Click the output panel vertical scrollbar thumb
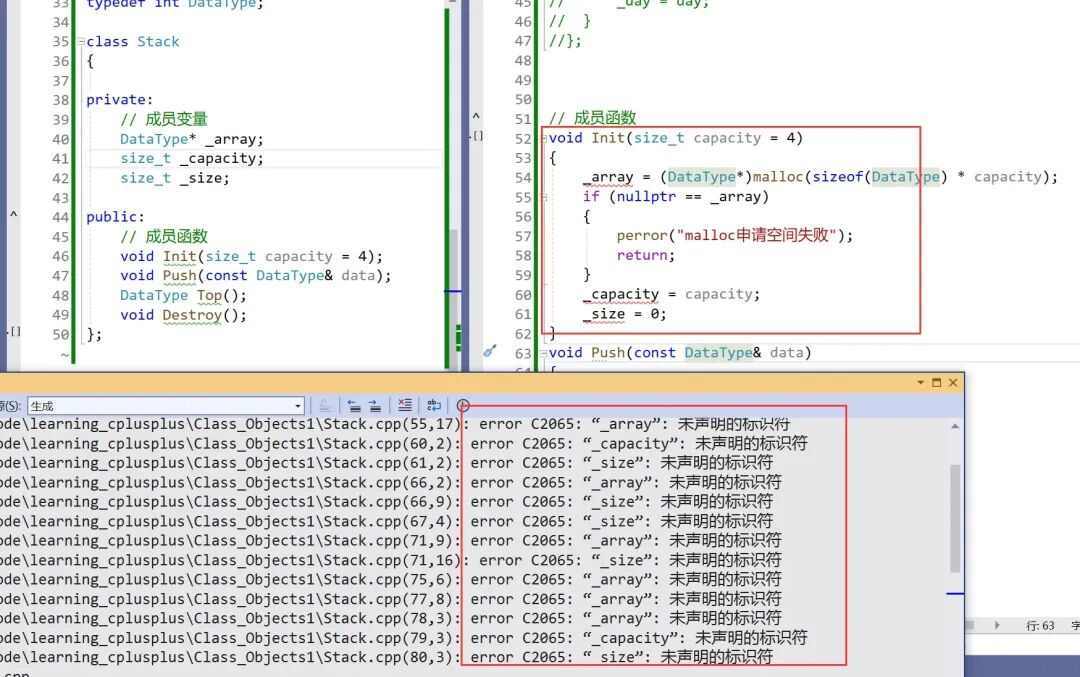 955,519
